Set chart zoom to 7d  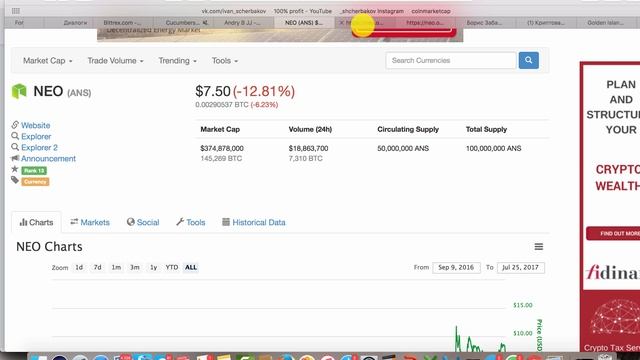(98, 267)
